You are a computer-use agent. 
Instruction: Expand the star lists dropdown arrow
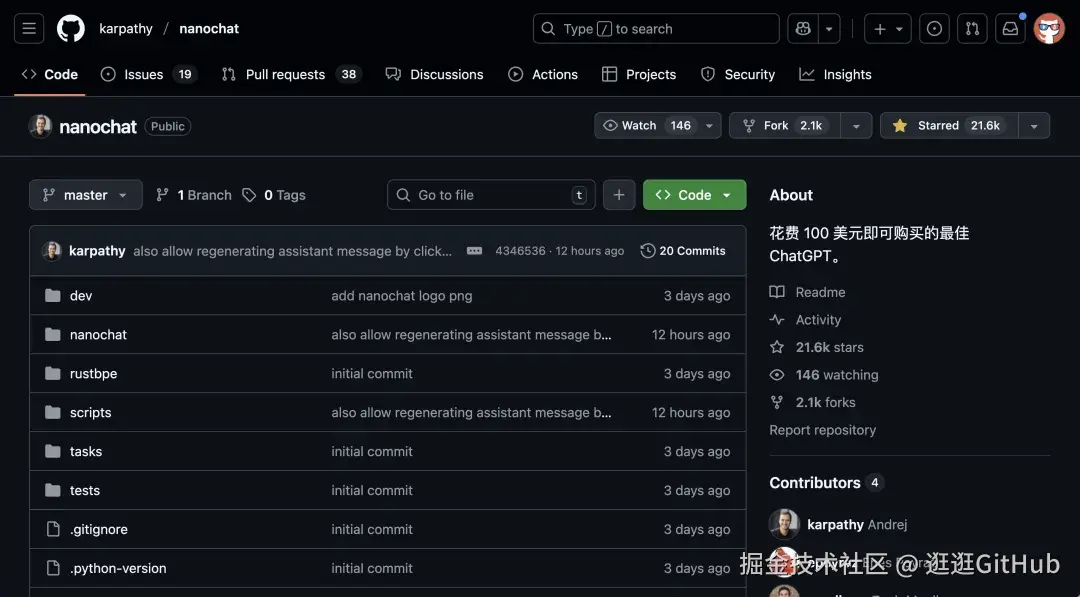point(1033,126)
